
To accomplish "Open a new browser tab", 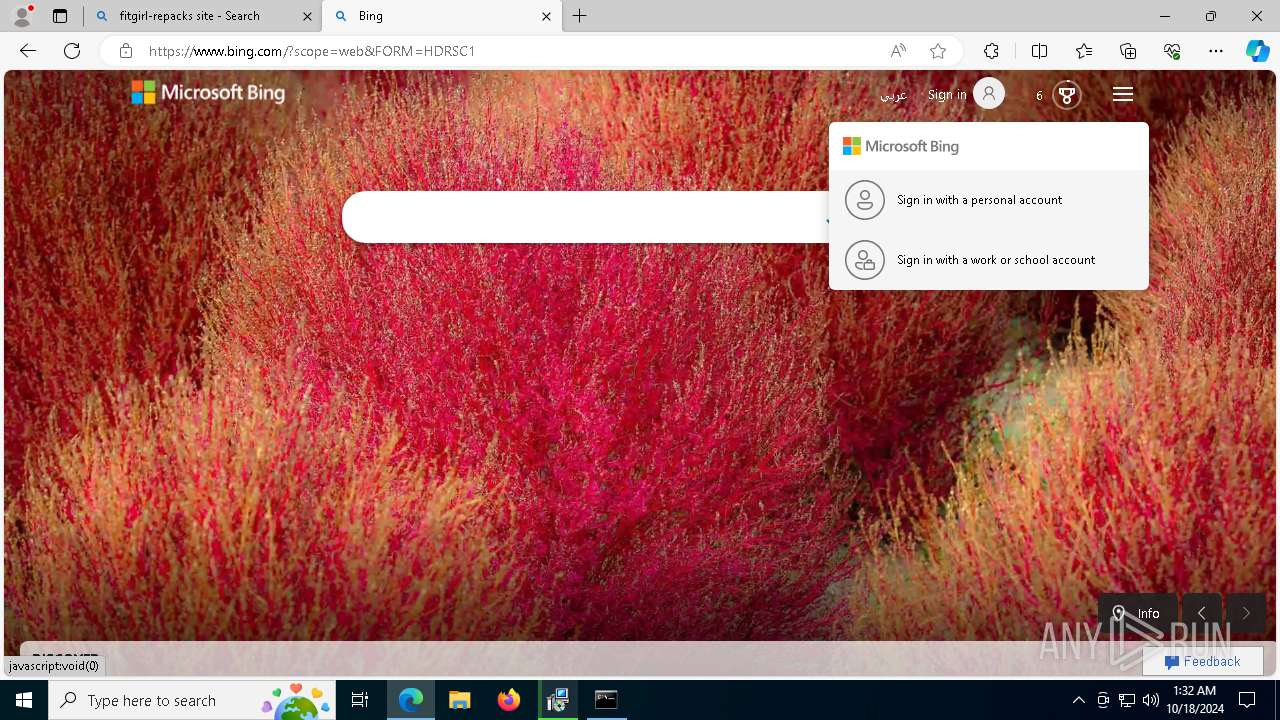I will 579,16.
